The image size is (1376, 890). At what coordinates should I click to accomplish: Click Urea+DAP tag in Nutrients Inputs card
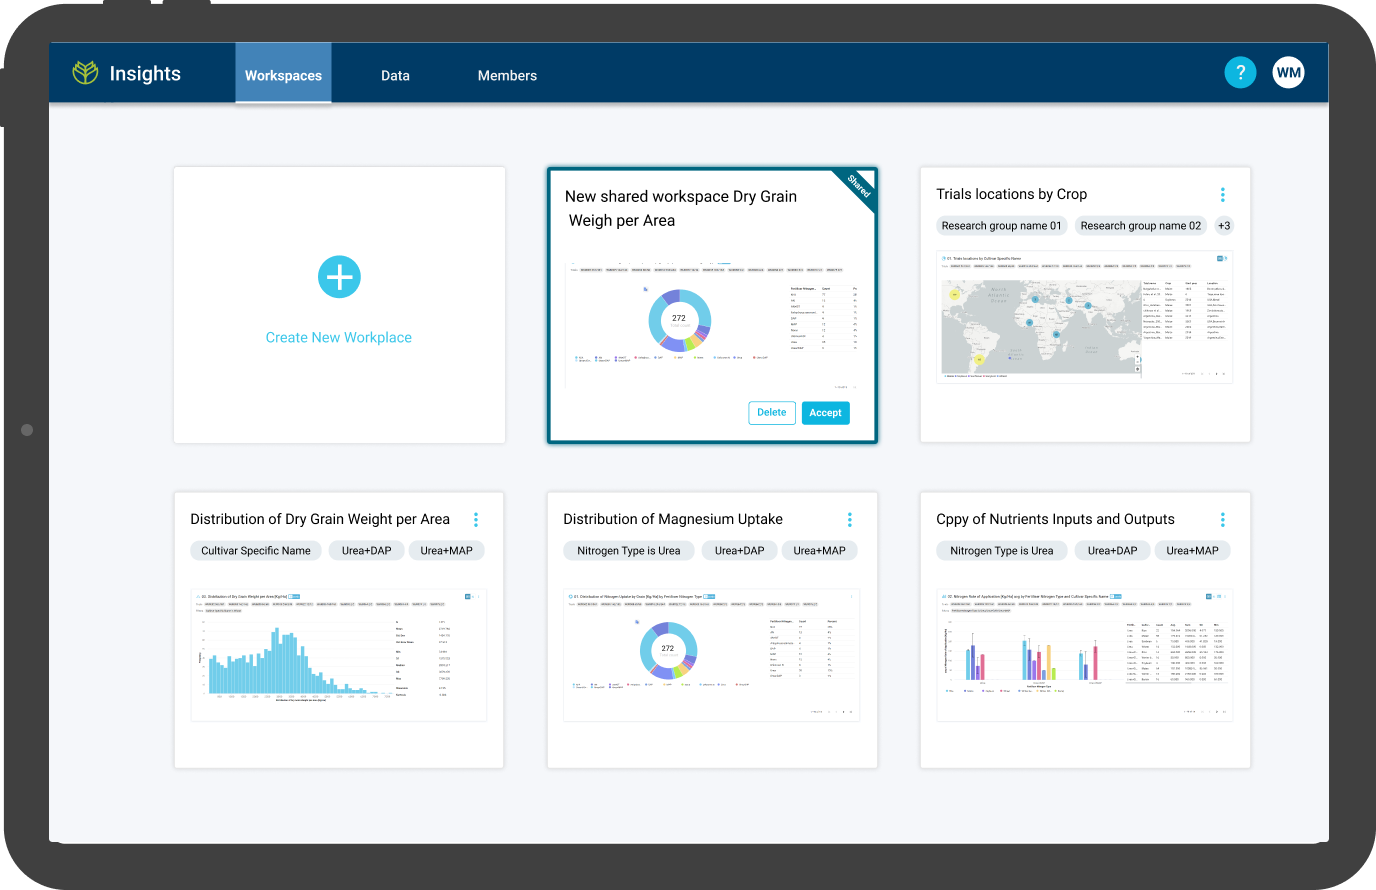1113,551
